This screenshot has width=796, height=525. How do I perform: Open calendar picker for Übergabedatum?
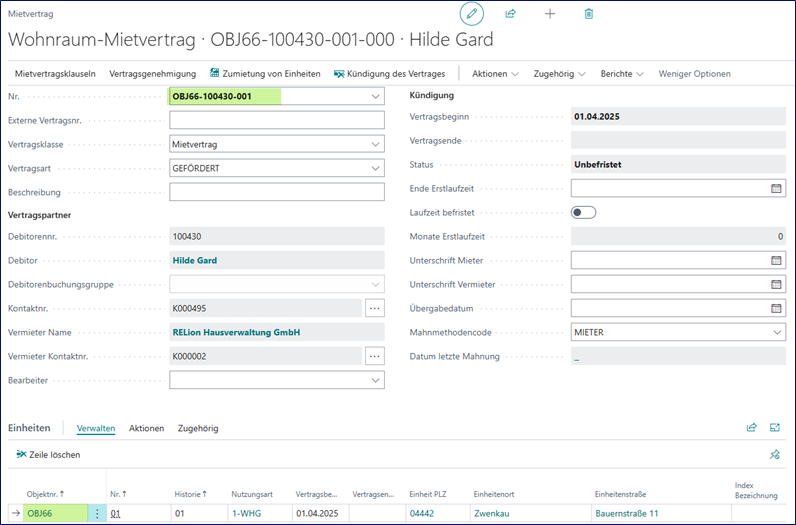click(x=776, y=308)
